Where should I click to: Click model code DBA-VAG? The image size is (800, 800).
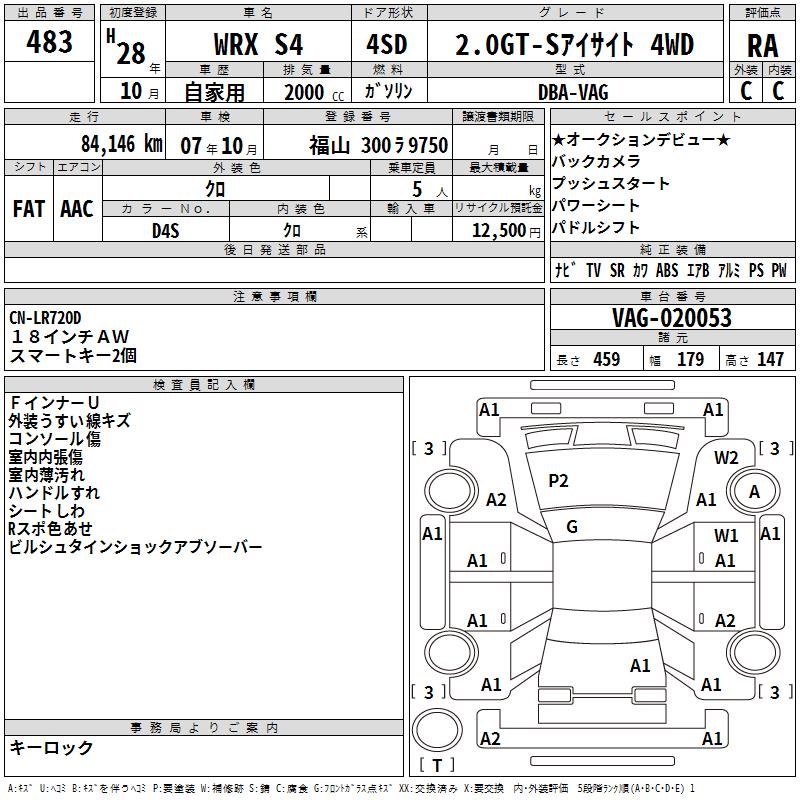(x=573, y=92)
